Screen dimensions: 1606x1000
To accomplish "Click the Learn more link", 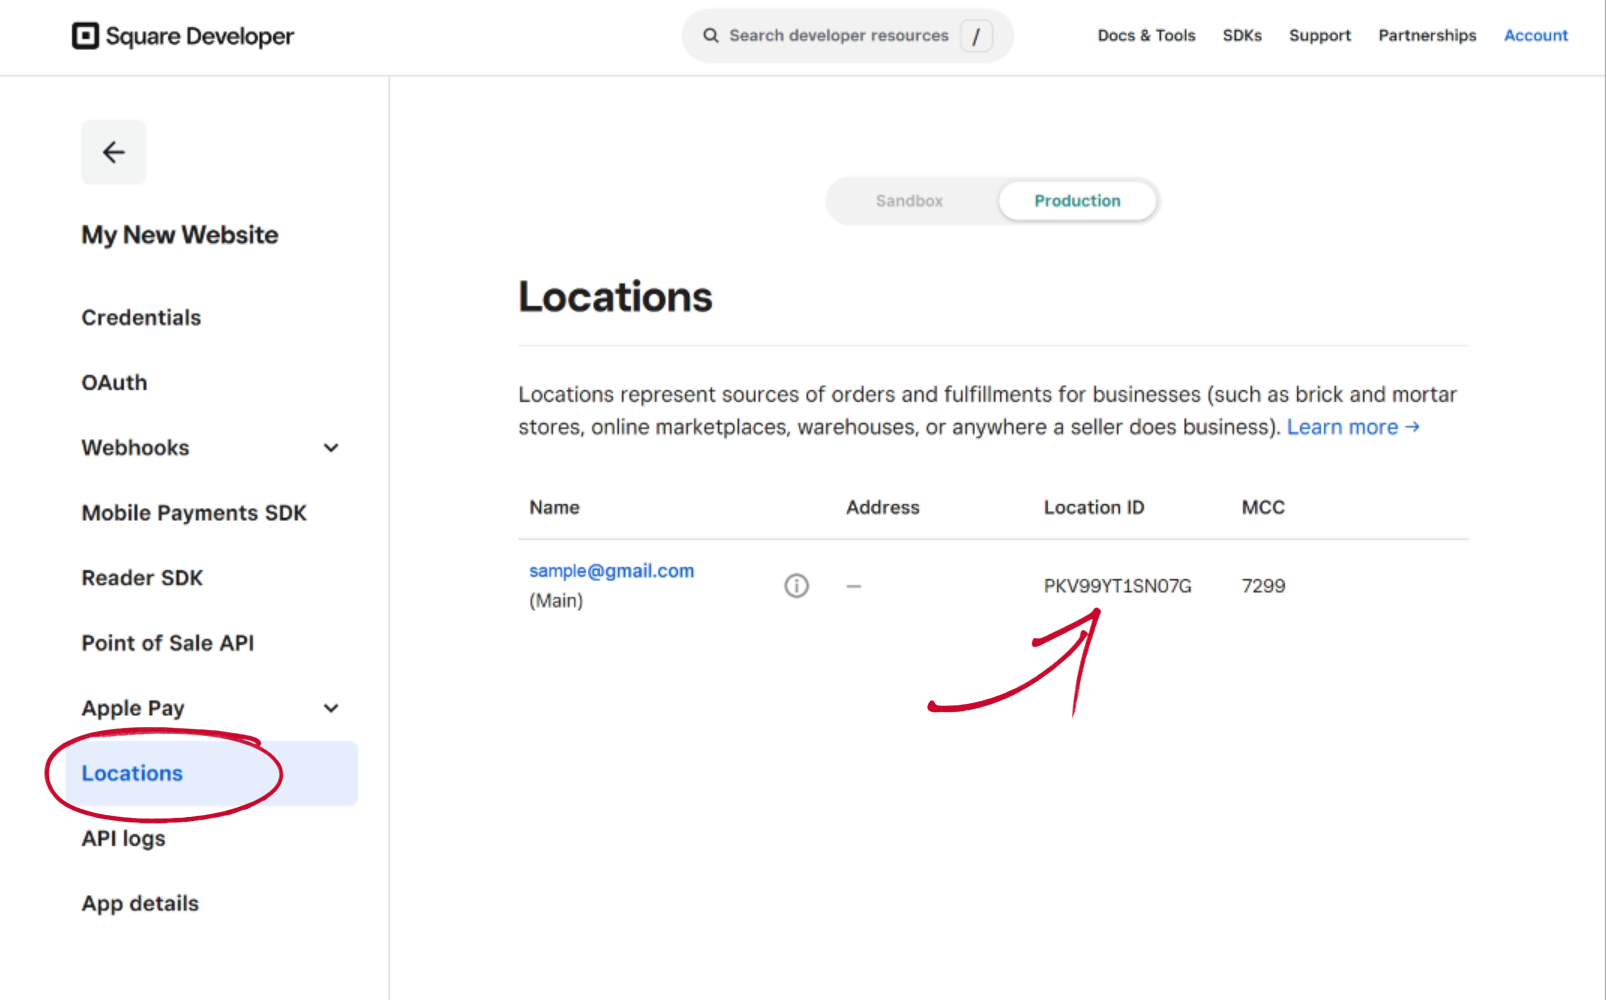I will pos(1352,427).
